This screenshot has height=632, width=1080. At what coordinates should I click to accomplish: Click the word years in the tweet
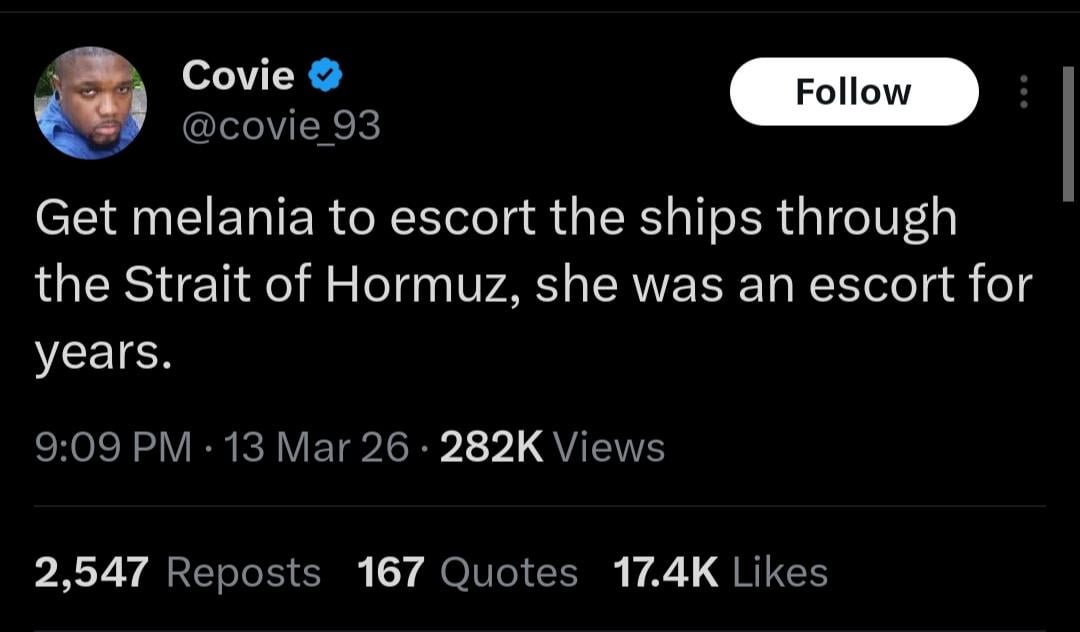click(95, 353)
